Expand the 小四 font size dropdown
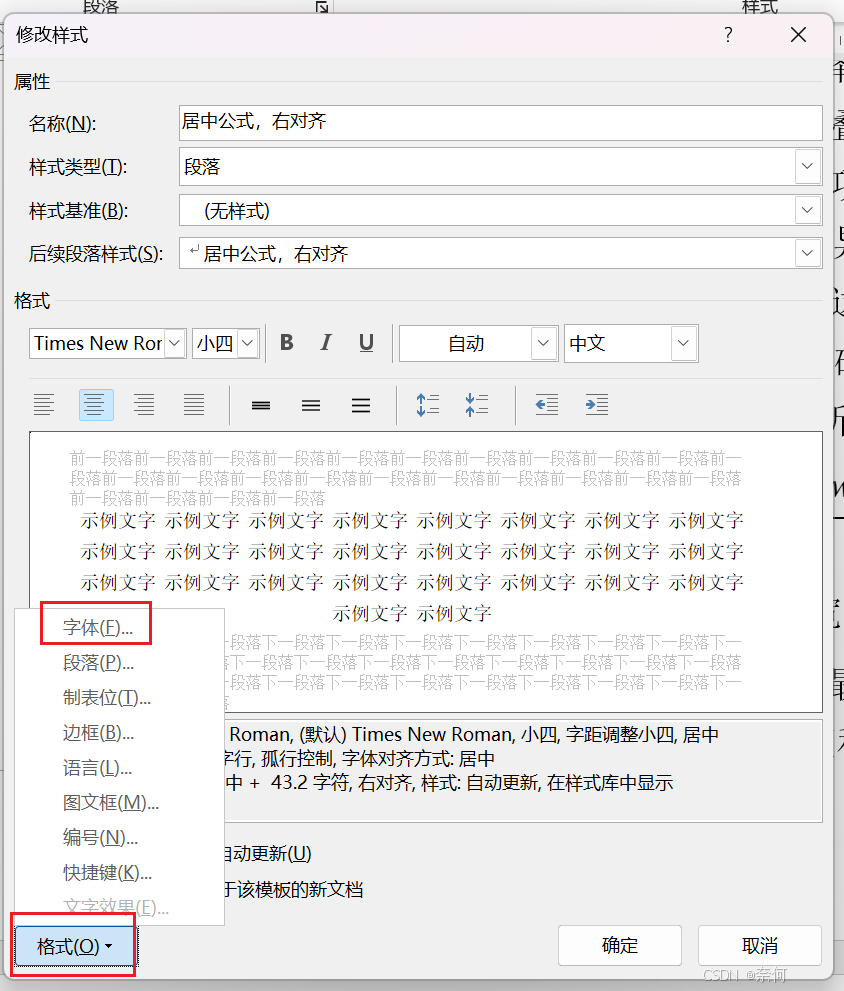 tap(248, 343)
